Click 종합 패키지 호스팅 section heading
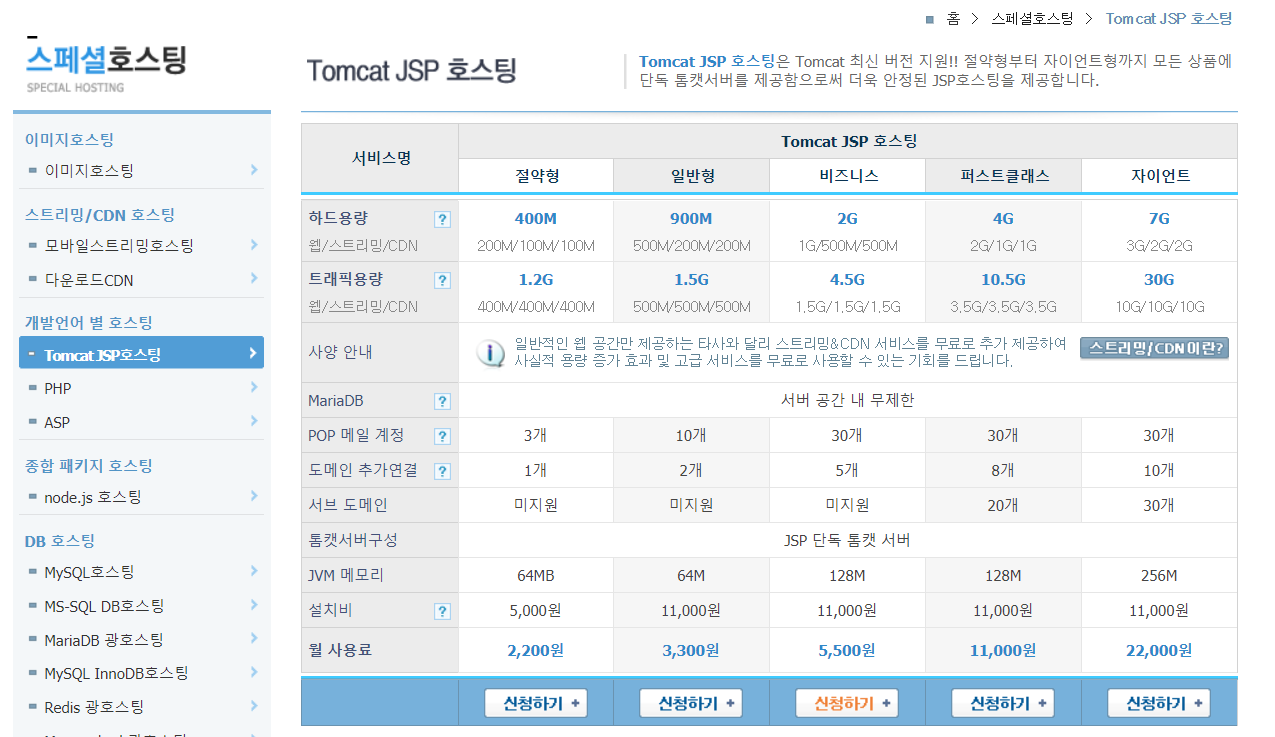Viewport: 1275px width, 737px height. 89,466
